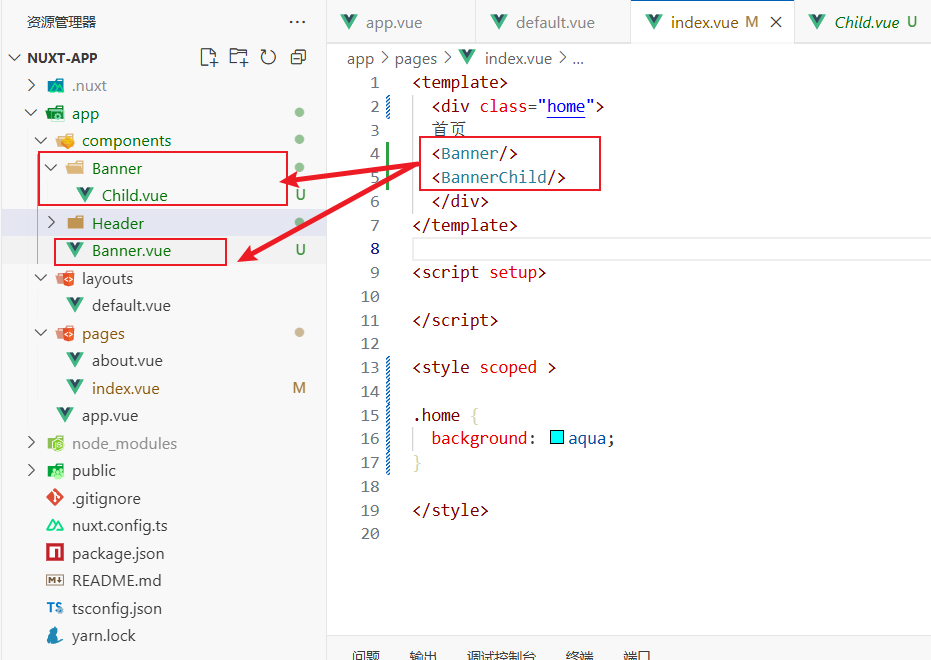Refresh the explorer file tree
Viewport: 931px width, 660px height.
(x=268, y=57)
